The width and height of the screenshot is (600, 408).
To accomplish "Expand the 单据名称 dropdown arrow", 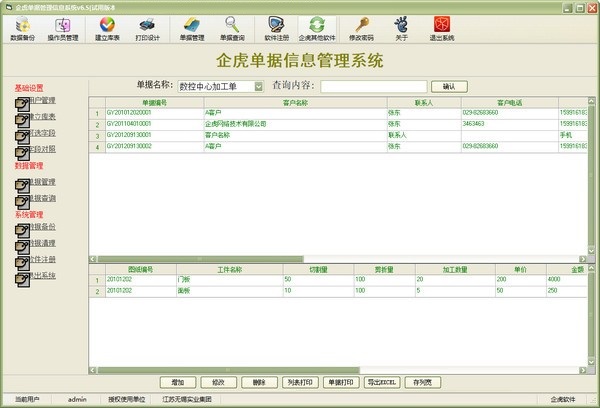I will point(259,86).
